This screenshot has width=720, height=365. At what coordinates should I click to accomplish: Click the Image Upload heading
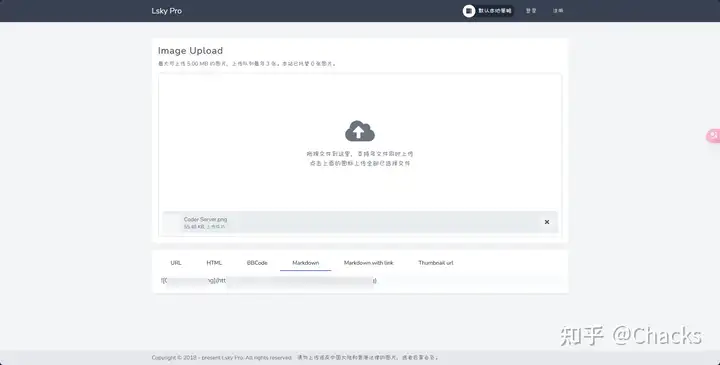tap(190, 51)
